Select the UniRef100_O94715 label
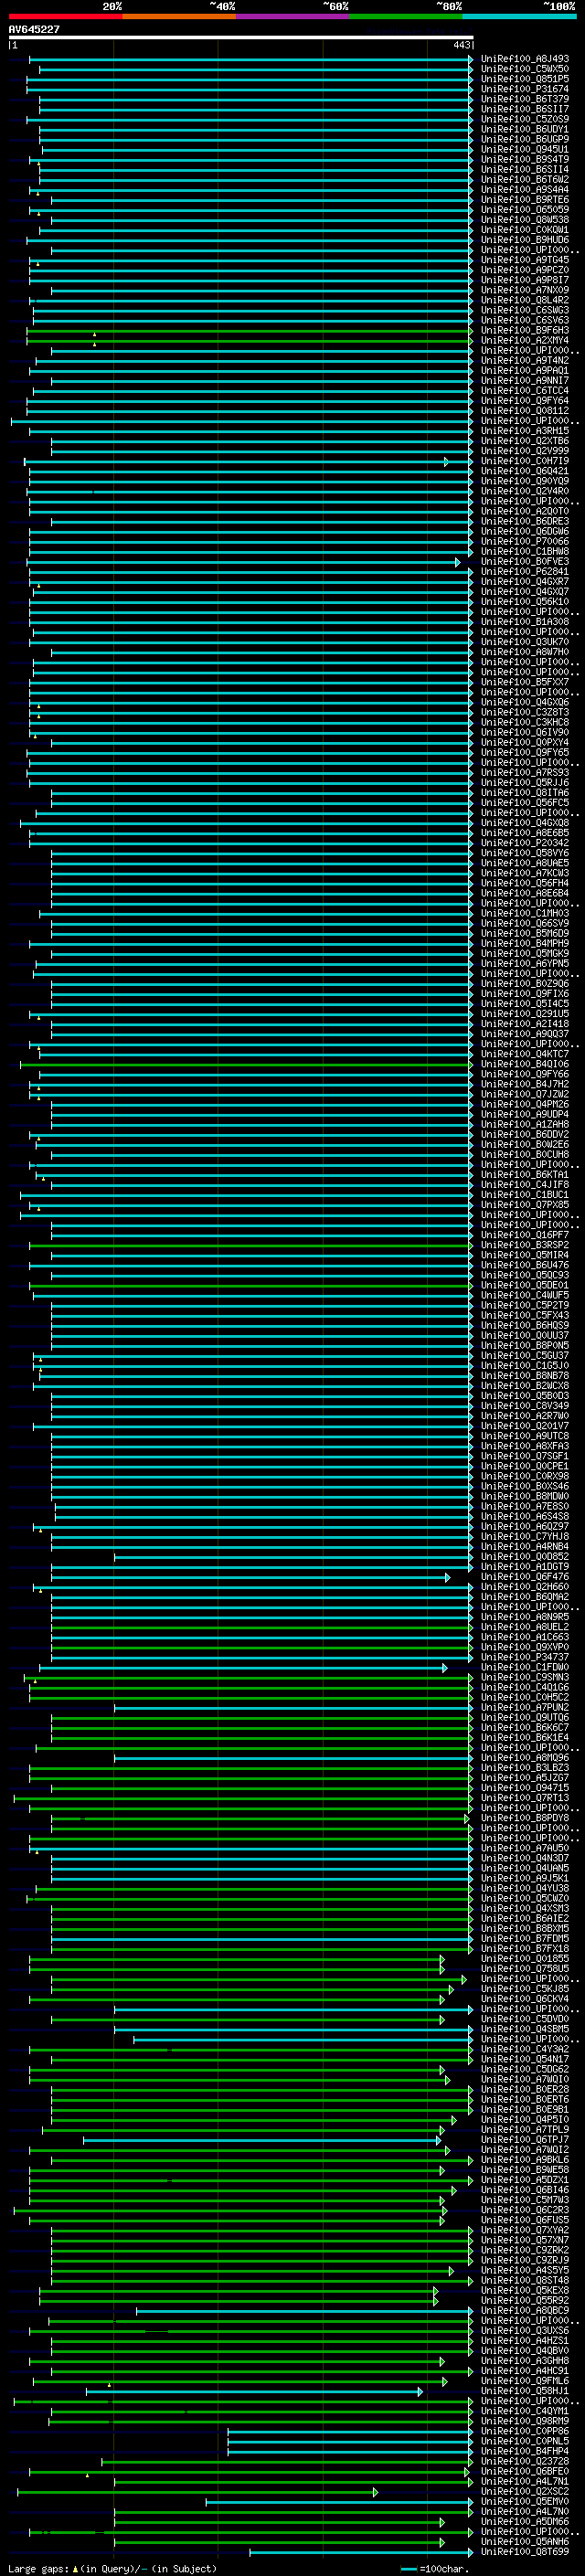585x2576 pixels. click(524, 1788)
